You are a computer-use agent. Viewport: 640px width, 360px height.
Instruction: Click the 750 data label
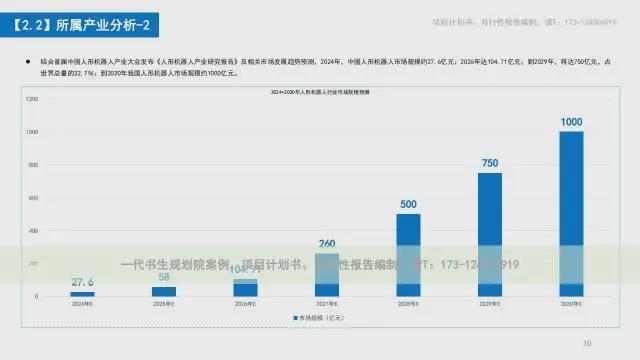click(490, 163)
